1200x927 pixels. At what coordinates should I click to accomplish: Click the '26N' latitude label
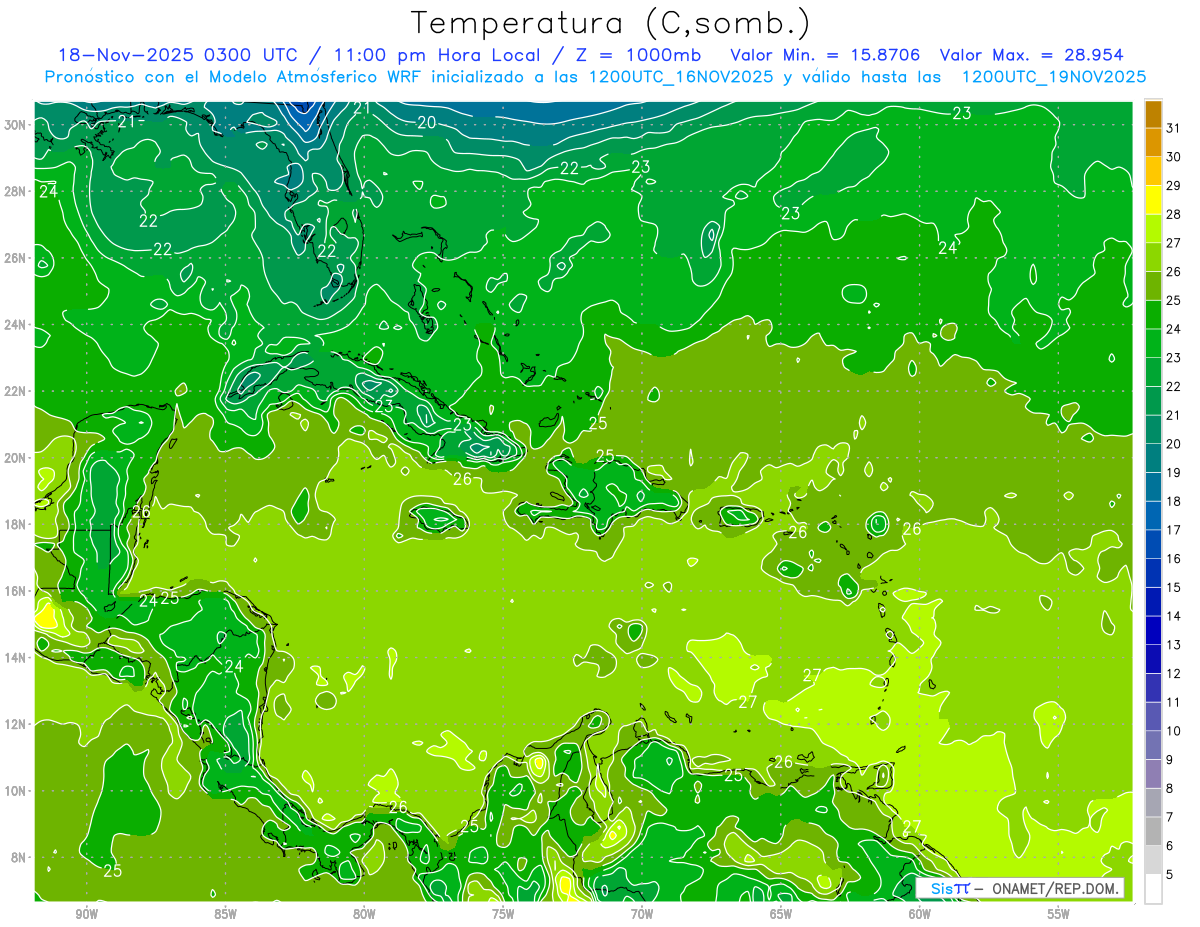[x=14, y=258]
